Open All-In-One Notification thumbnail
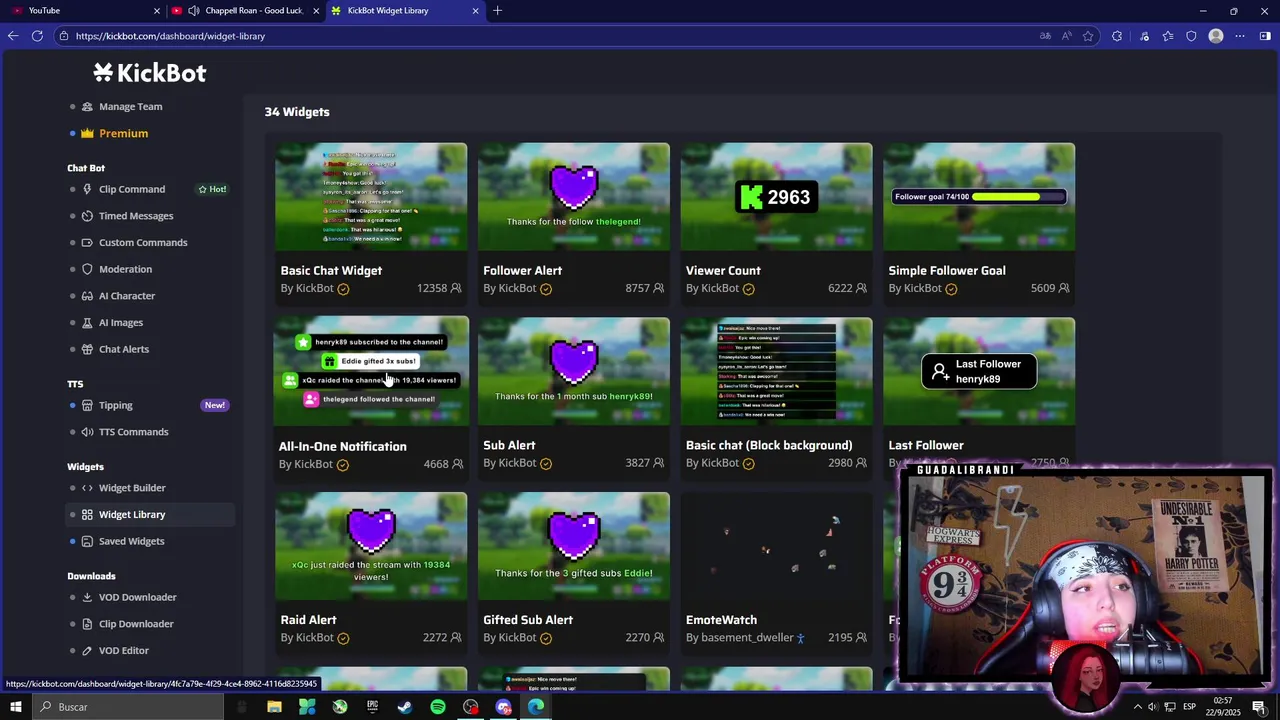Screen dimensions: 1280x720 (x=371, y=372)
